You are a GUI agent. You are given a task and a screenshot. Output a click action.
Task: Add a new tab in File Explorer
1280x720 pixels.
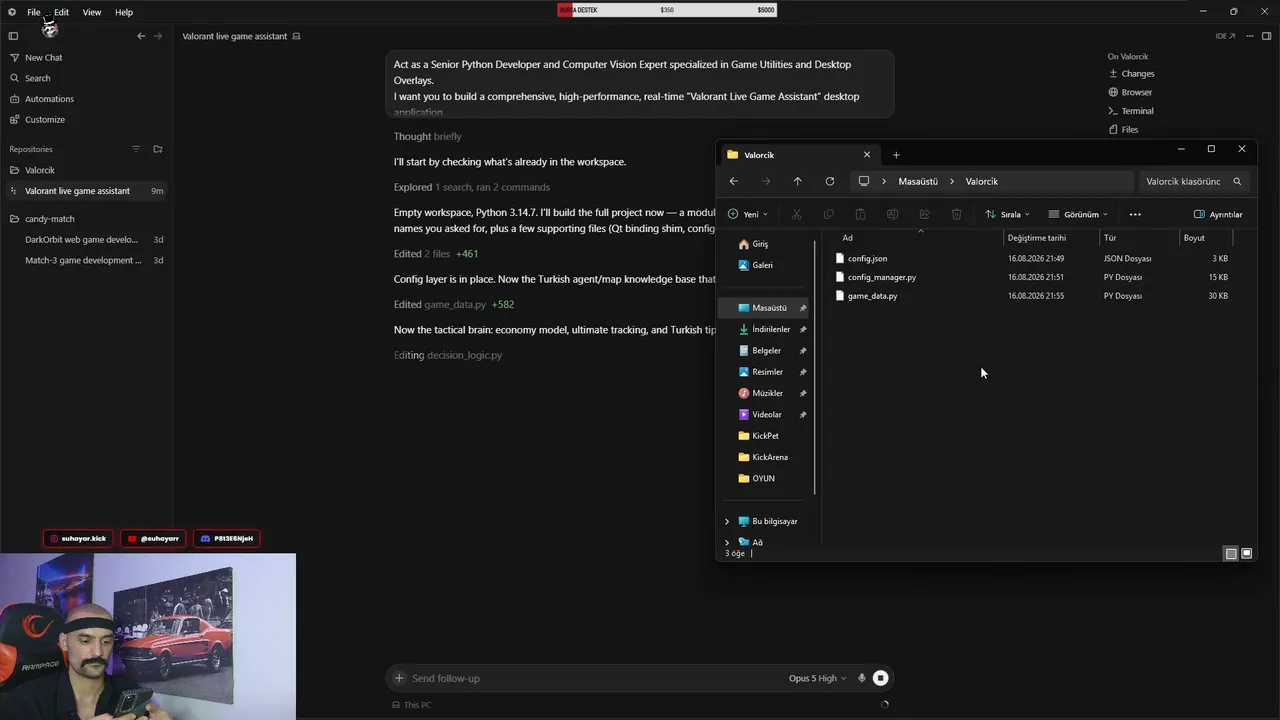click(896, 155)
